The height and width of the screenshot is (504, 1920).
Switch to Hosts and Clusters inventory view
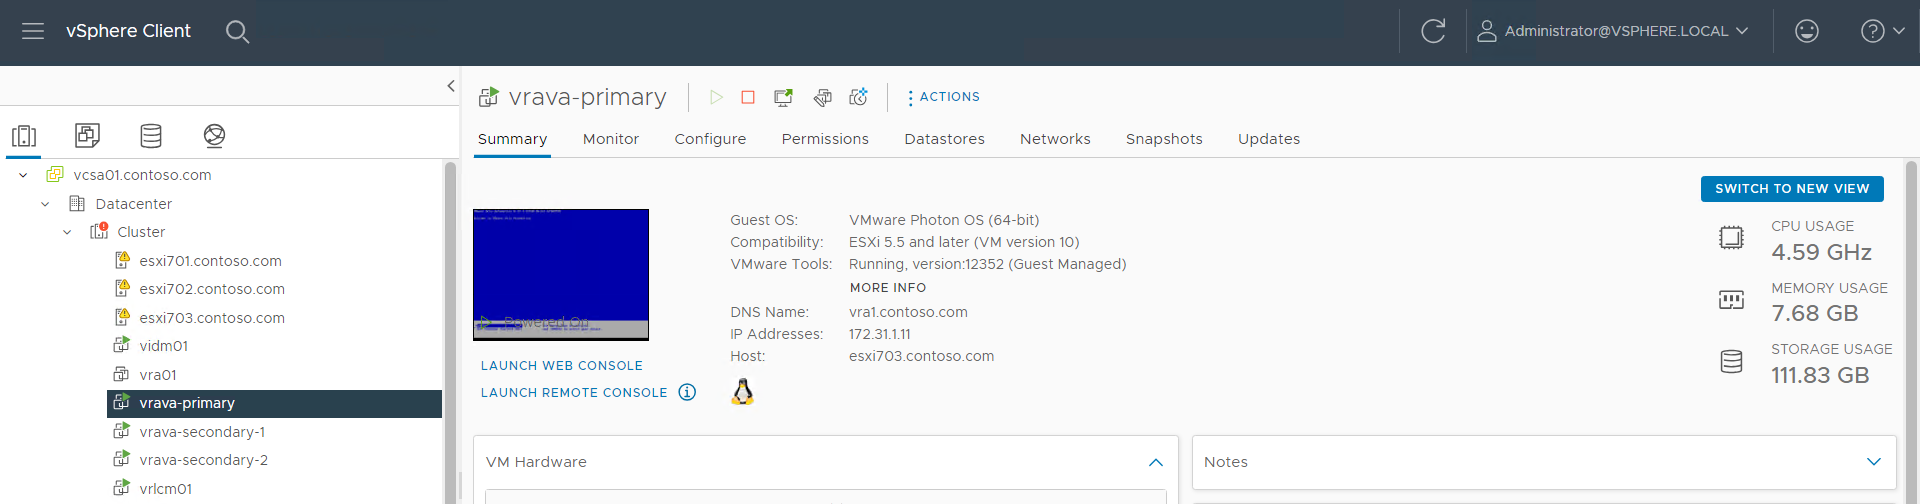point(24,135)
